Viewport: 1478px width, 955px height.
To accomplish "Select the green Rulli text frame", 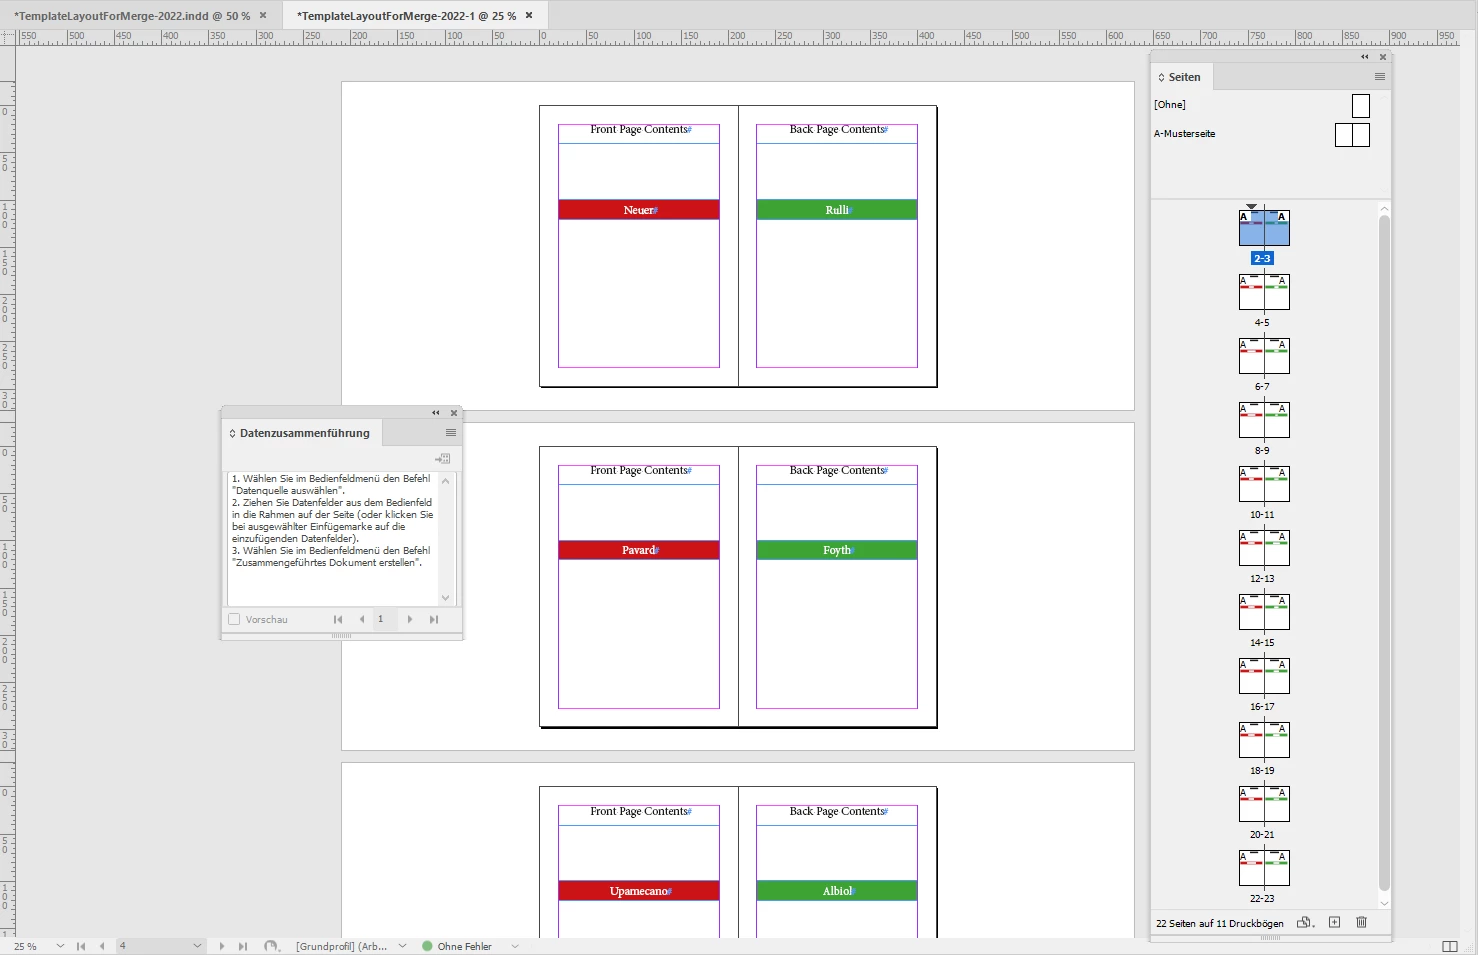I will [837, 210].
